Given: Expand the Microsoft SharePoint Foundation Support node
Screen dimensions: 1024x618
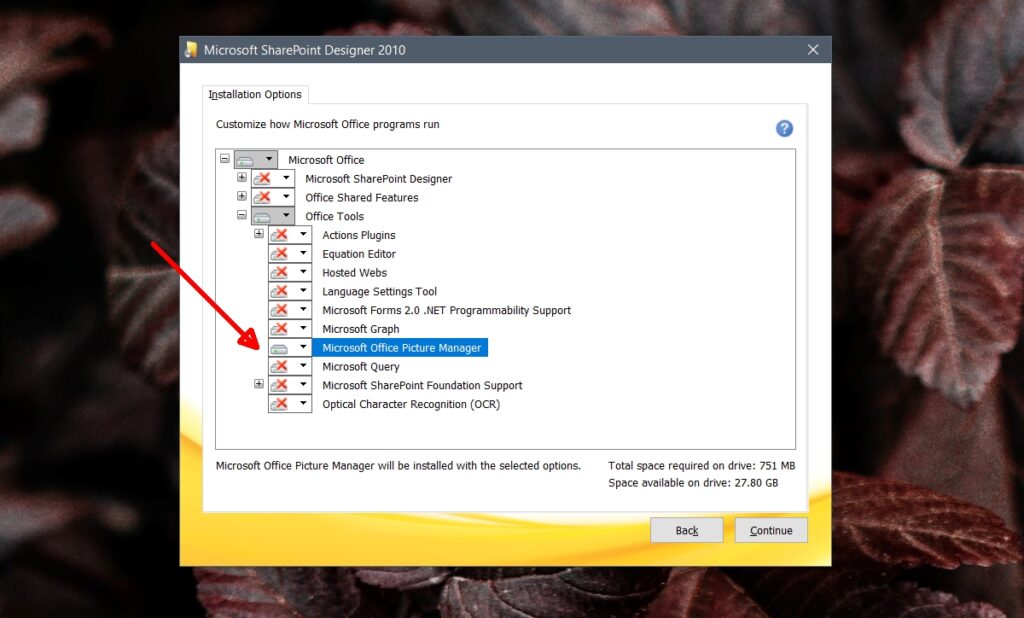Looking at the screenshot, I should (258, 385).
